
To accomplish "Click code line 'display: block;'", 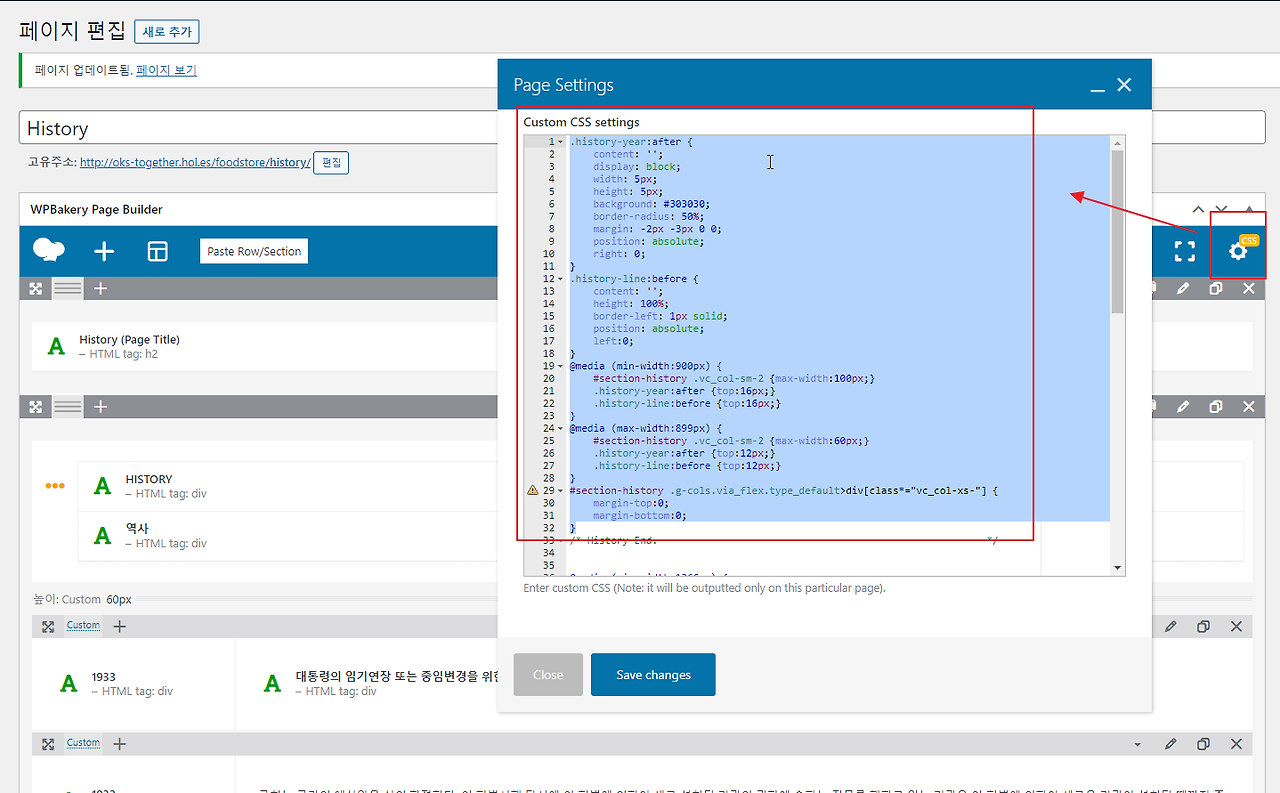I will pyautogui.click(x=636, y=167).
